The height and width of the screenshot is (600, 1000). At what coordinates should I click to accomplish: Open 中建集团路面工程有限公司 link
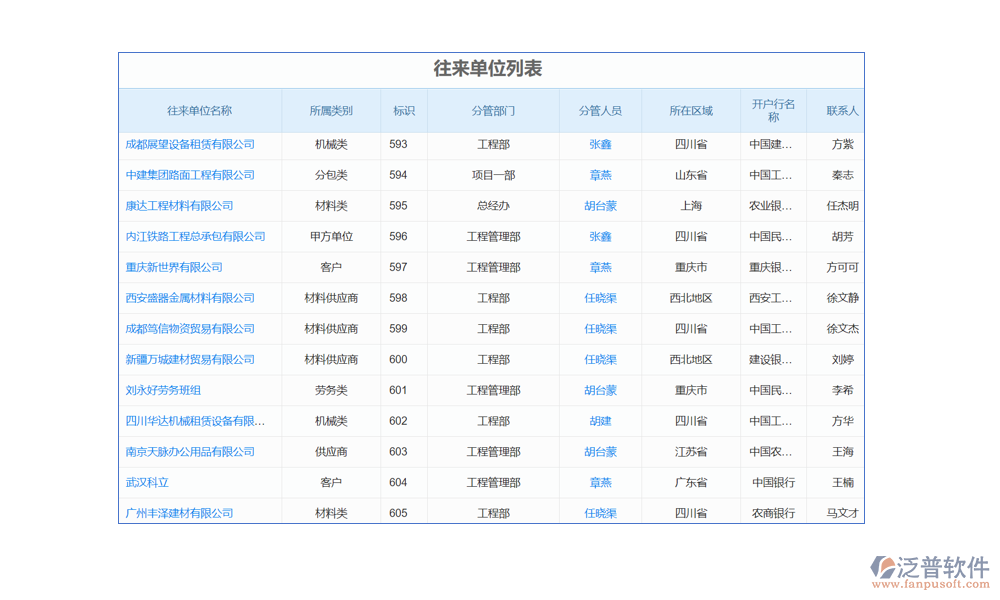[x=190, y=175]
